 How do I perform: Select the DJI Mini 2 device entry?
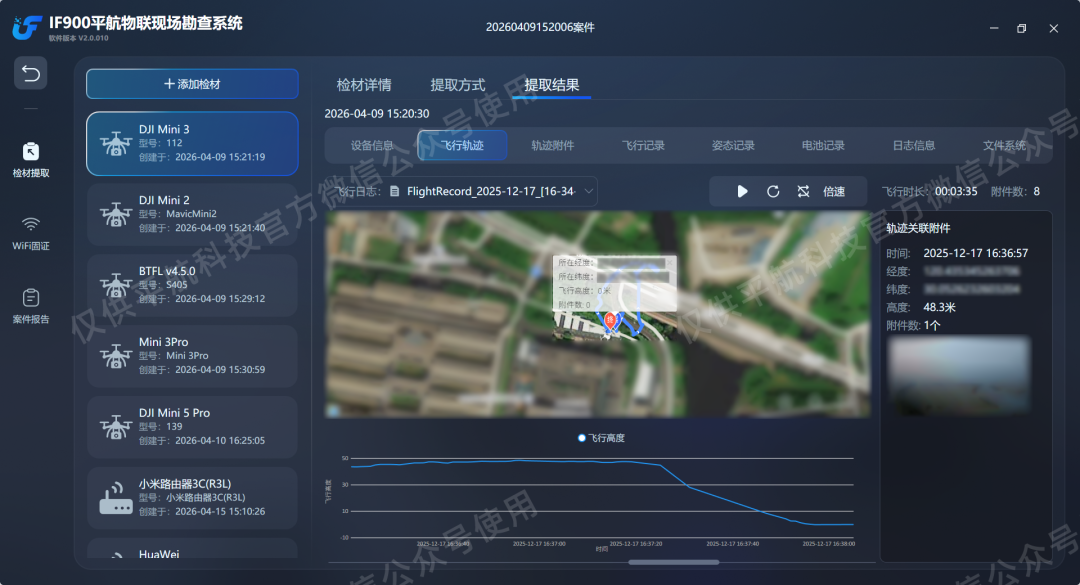coord(192,214)
